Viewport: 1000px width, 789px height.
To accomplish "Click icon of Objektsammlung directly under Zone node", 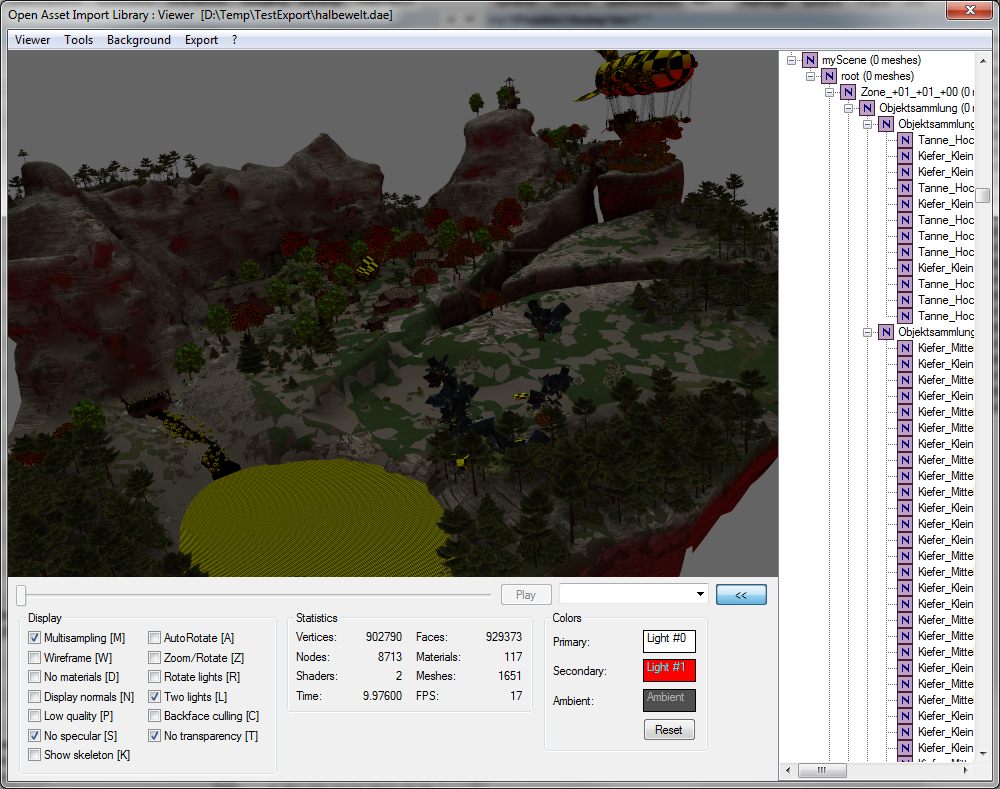I will click(867, 108).
